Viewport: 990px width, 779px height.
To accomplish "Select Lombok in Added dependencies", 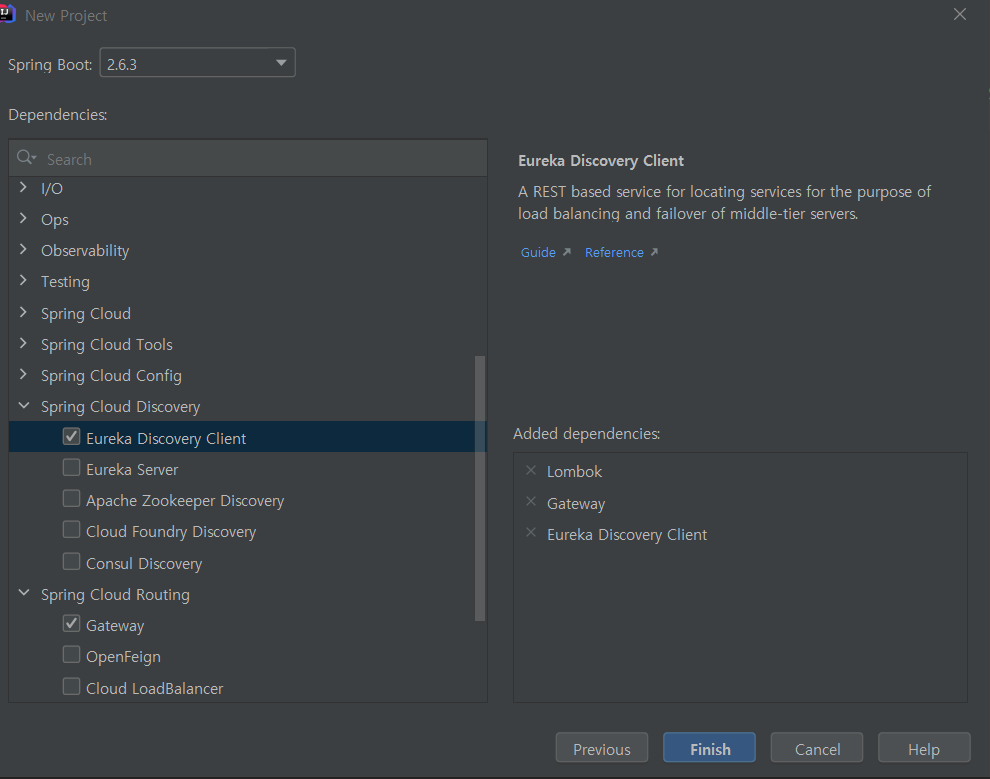I will coord(575,472).
